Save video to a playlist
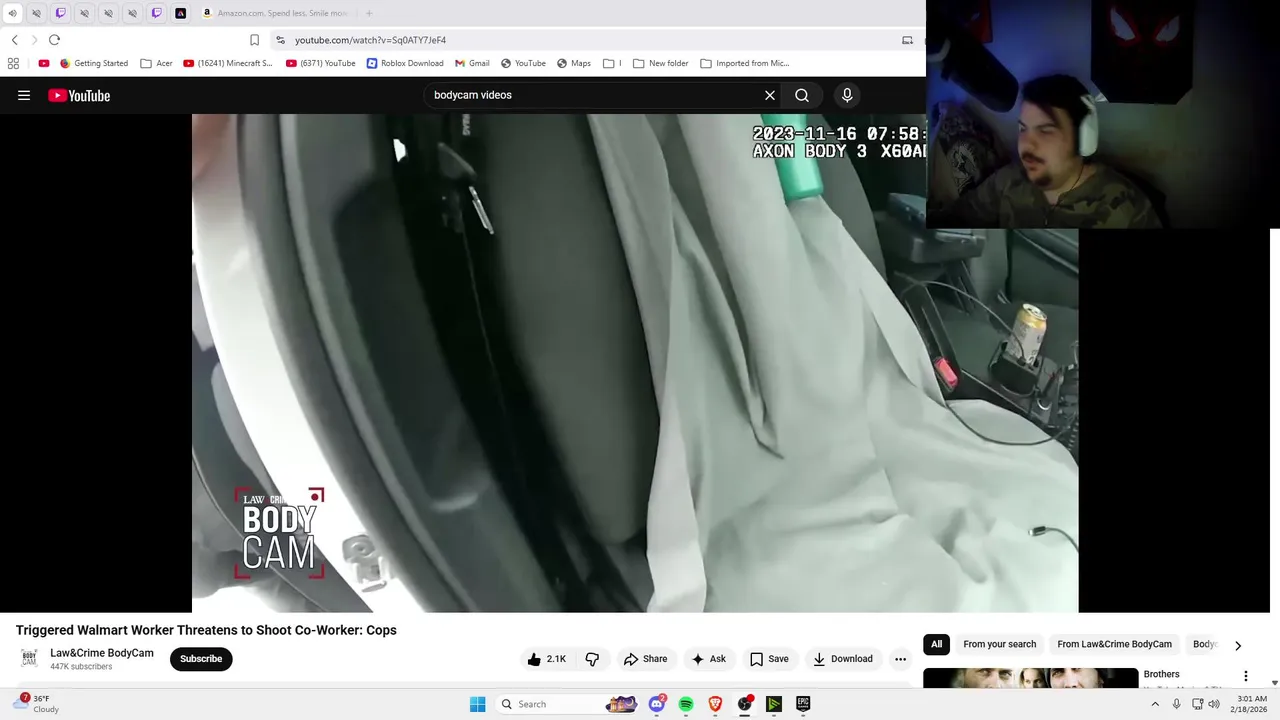 click(769, 659)
